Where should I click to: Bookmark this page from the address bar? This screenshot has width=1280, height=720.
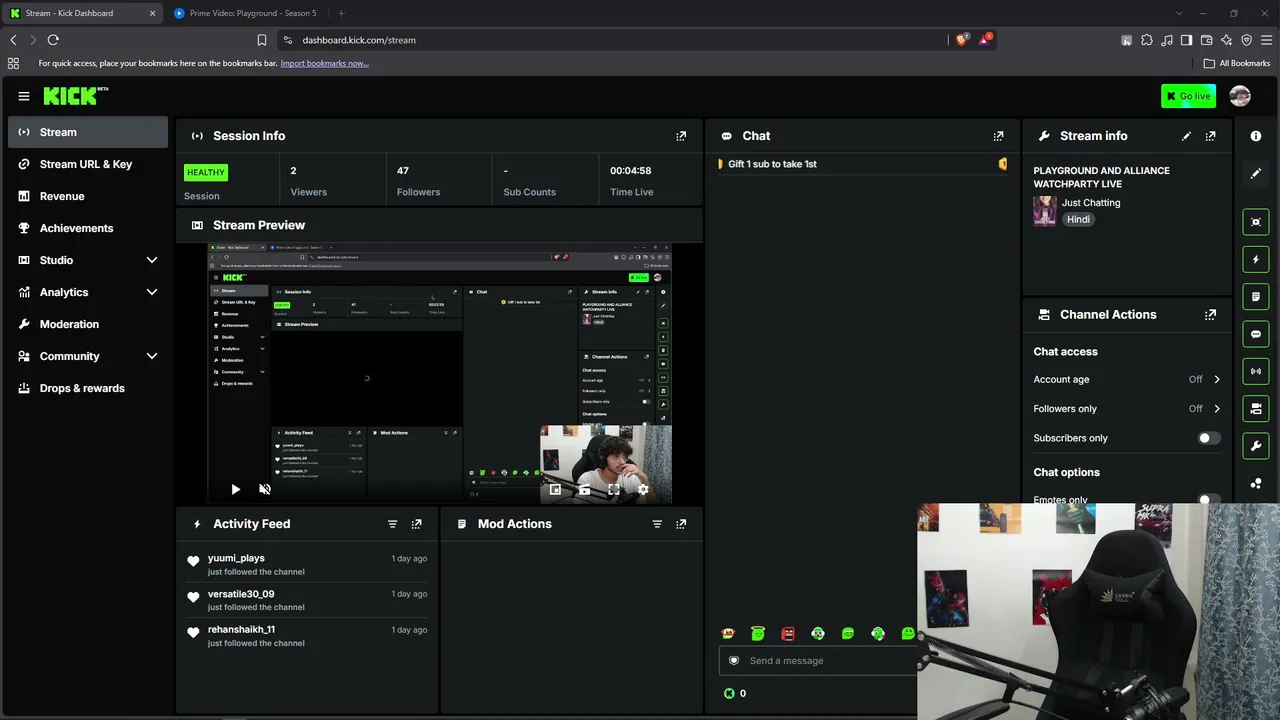(x=262, y=40)
